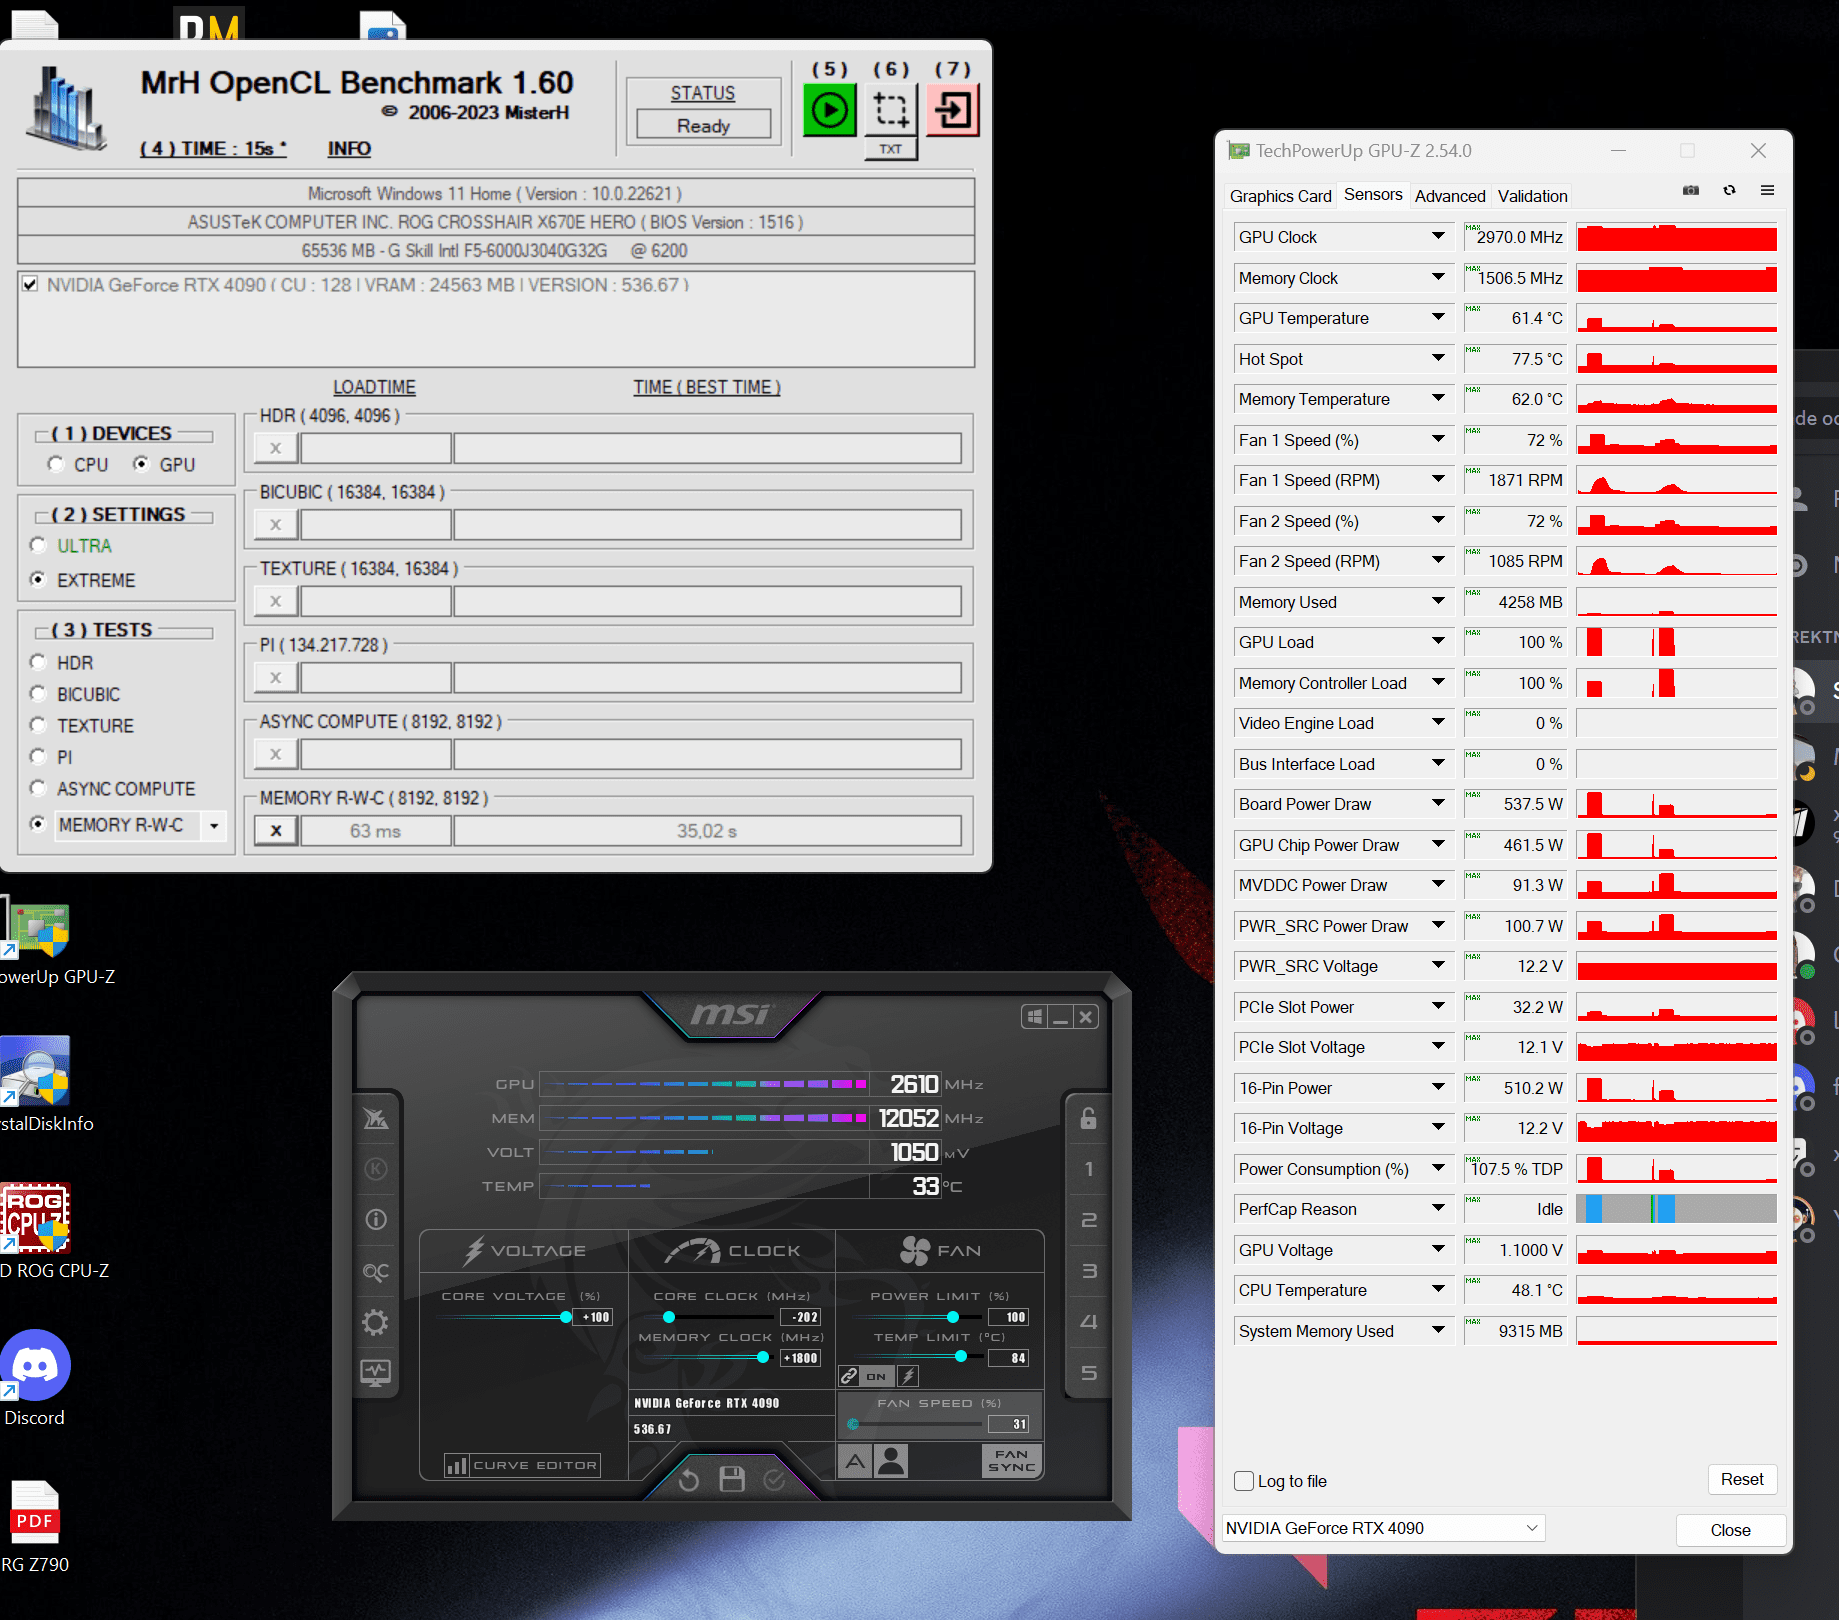Viewport: 1839px width, 1620px height.
Task: Open PerfCap Reason dropdown
Action: (1438, 1209)
